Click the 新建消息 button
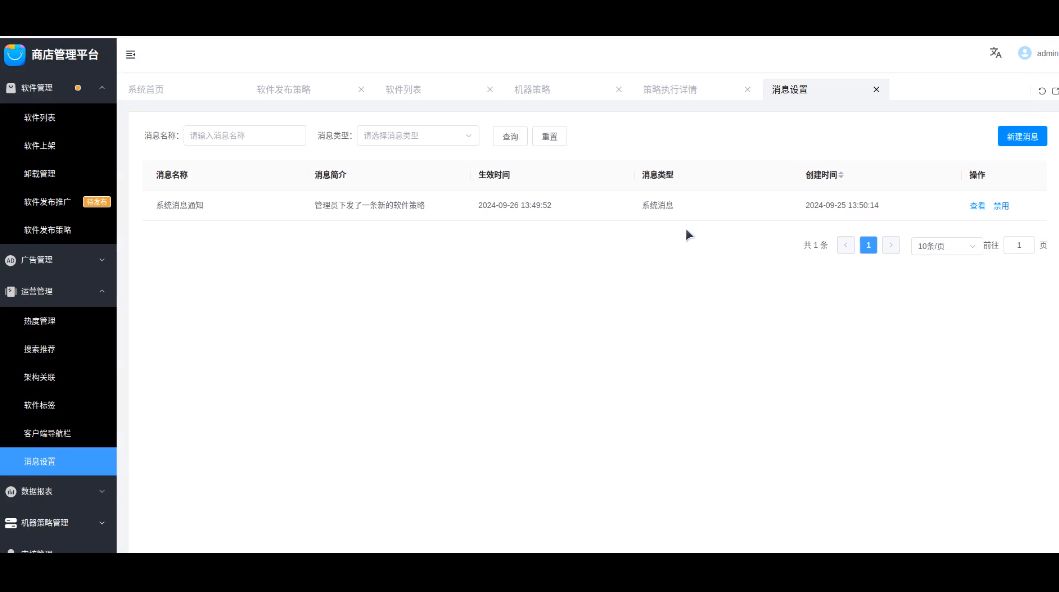Screen dimensions: 1059x592 coord(1021,136)
